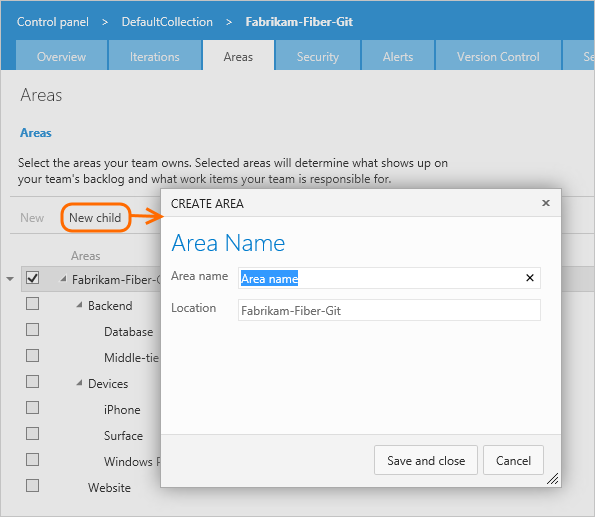
Task: Cancel the Create Area dialog
Action: point(513,460)
